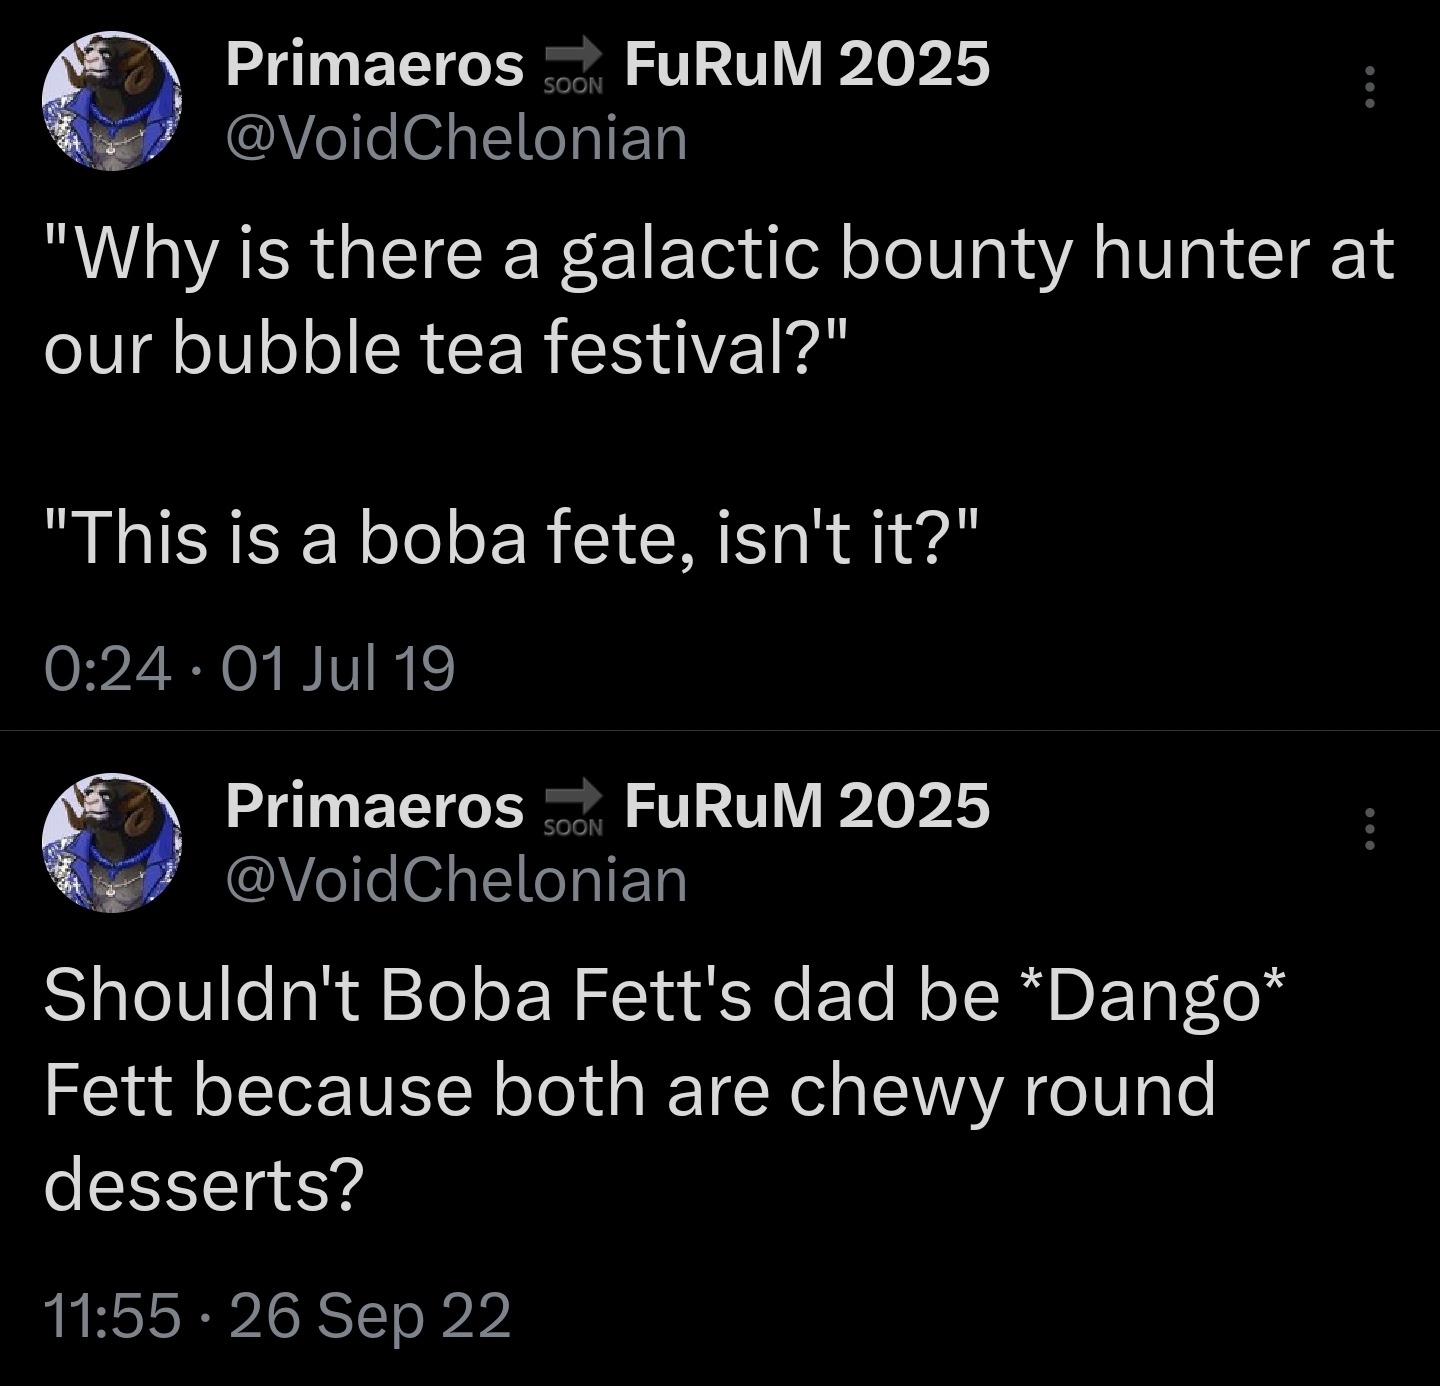Click the profile avatar on the Dango Fett tweet
Screen dimensions: 1440x1386
coord(111,842)
